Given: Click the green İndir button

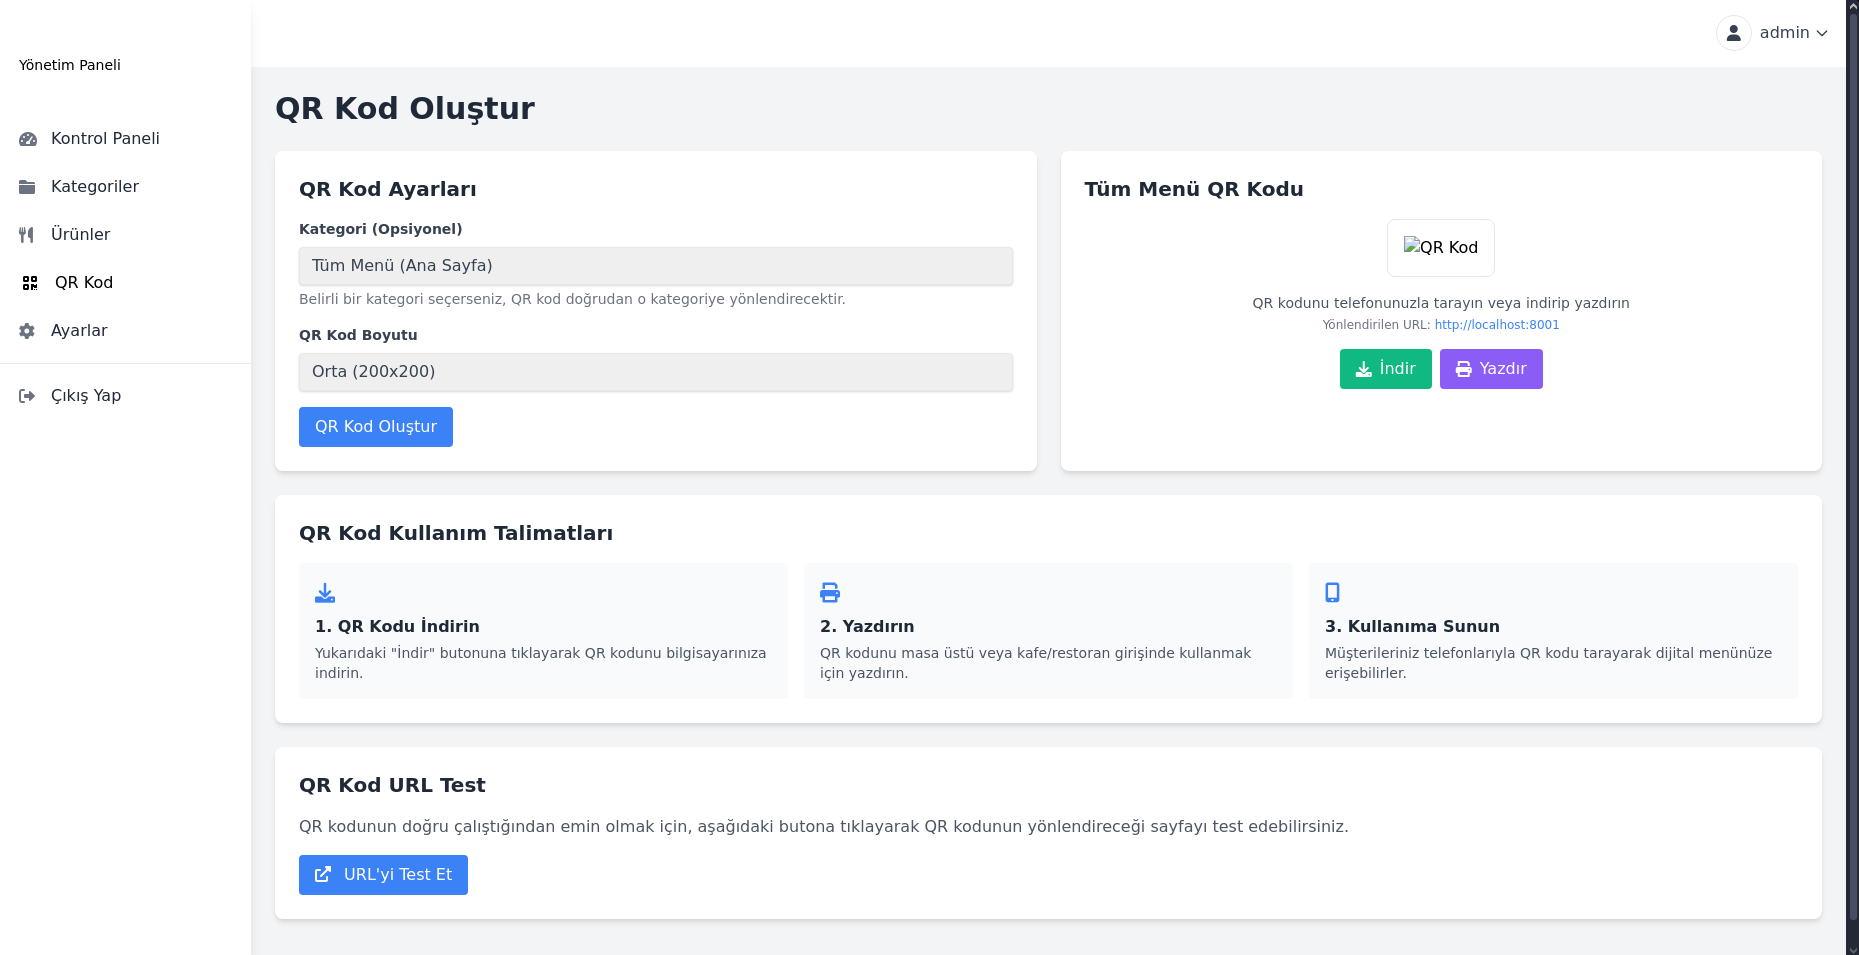Looking at the screenshot, I should (x=1385, y=369).
